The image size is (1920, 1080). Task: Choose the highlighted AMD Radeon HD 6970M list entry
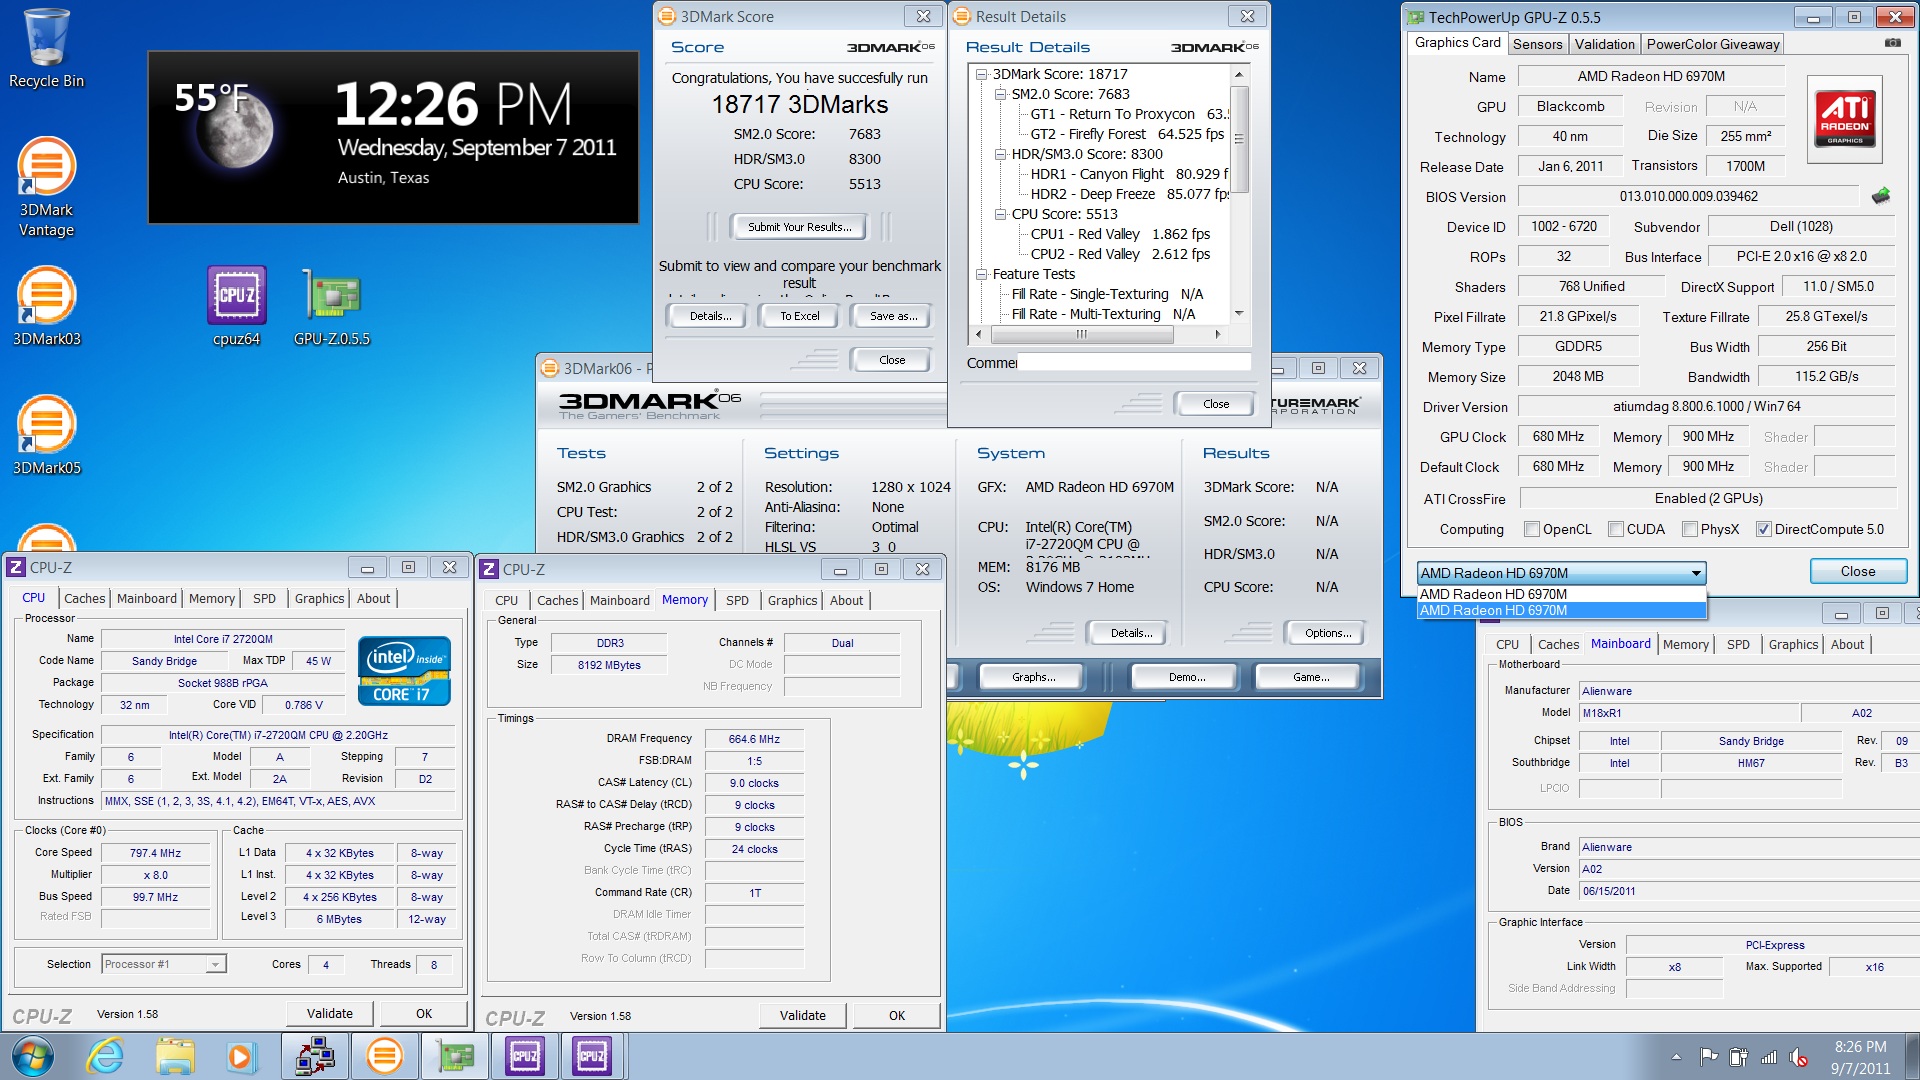click(1561, 610)
